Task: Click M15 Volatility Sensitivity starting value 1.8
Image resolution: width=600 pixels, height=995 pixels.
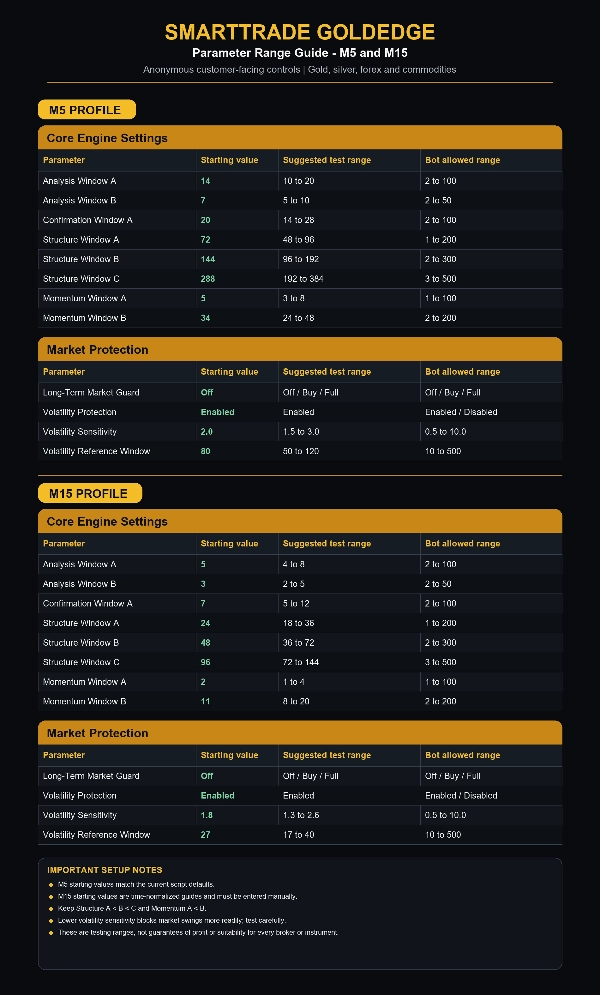Action: point(207,815)
